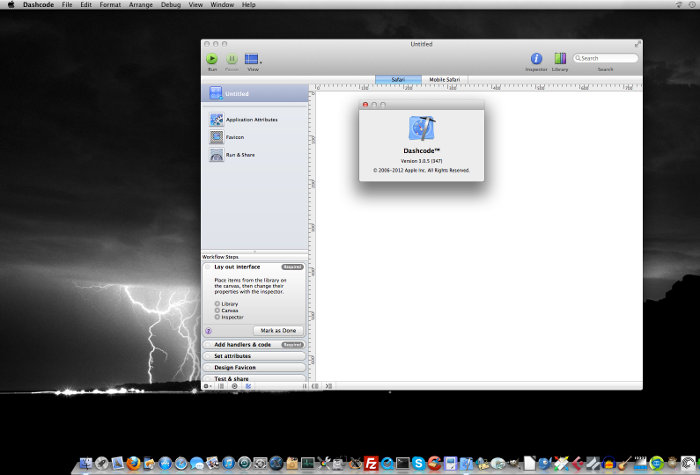Open the View menu in the menu bar
Viewport: 700px width, 475px height.
196,4
